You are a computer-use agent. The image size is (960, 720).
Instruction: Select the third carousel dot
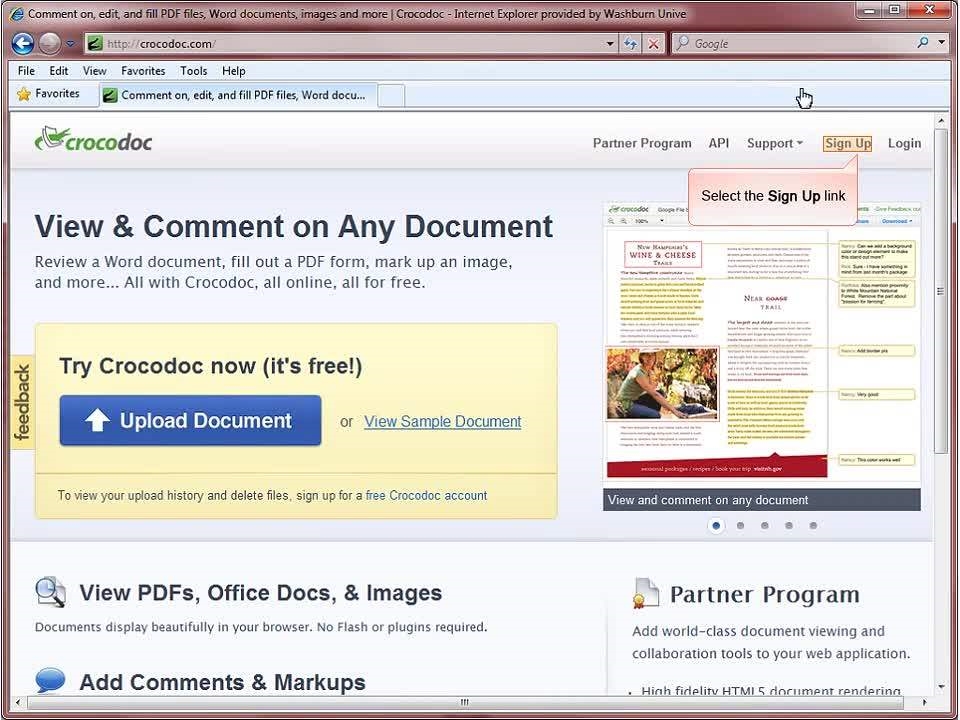click(765, 525)
